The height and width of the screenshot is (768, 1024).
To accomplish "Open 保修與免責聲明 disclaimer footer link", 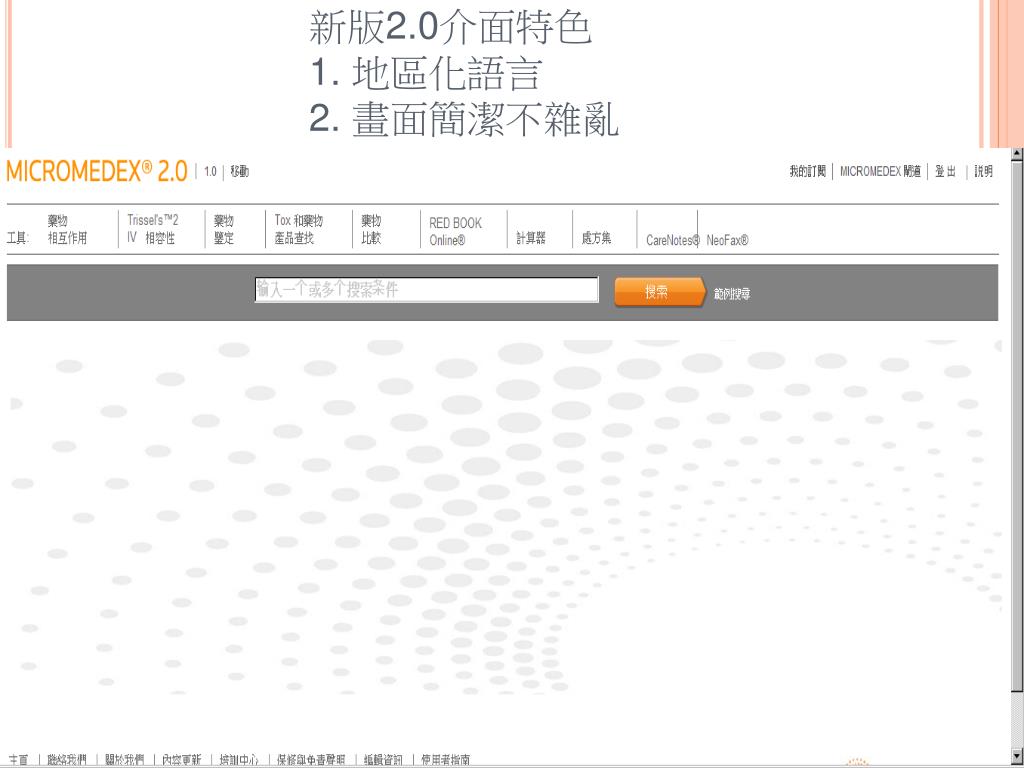I will coord(311,760).
